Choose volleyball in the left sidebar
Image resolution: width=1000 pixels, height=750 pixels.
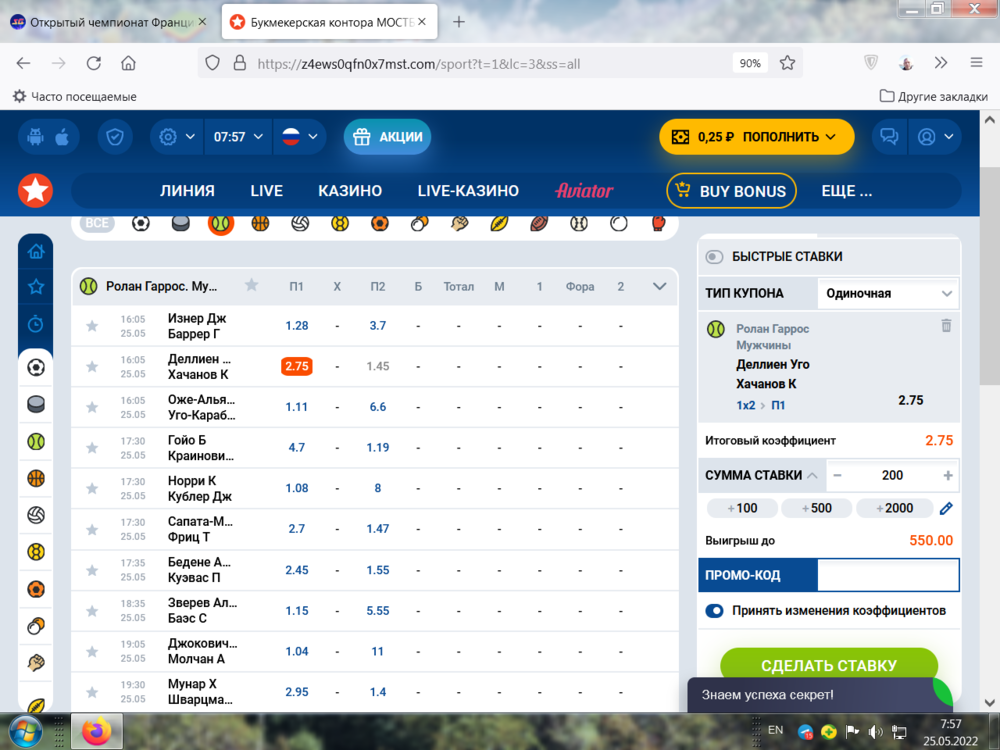click(36, 515)
